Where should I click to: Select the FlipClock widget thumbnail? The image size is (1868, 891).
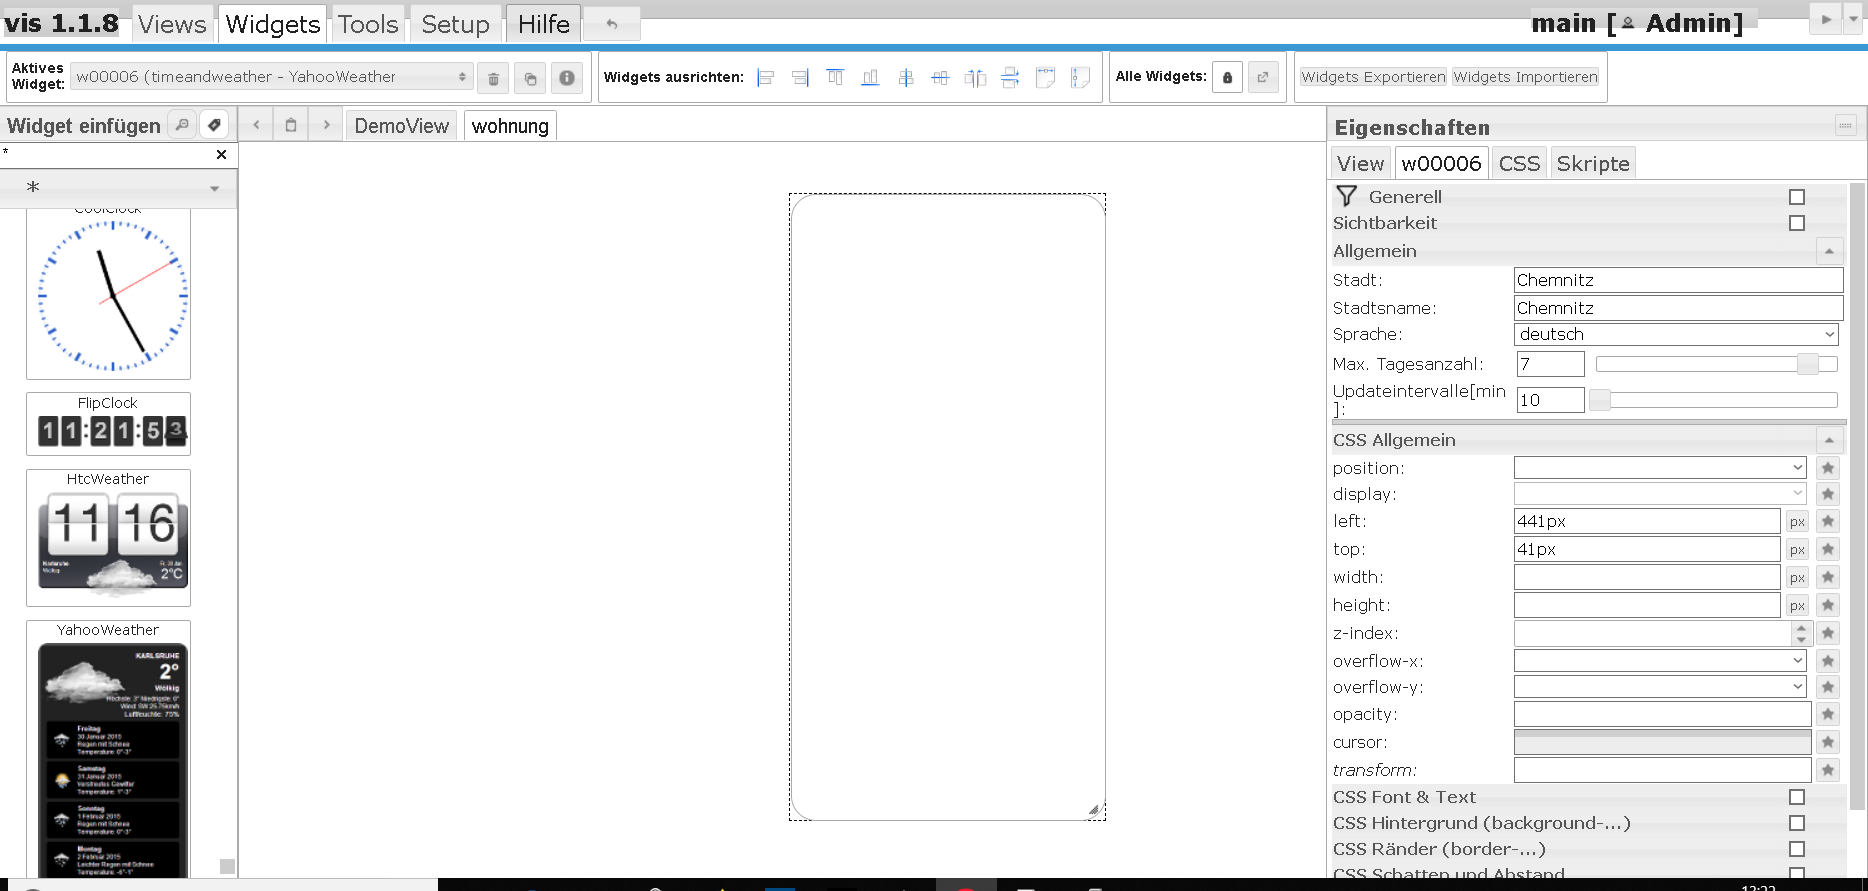pos(108,424)
